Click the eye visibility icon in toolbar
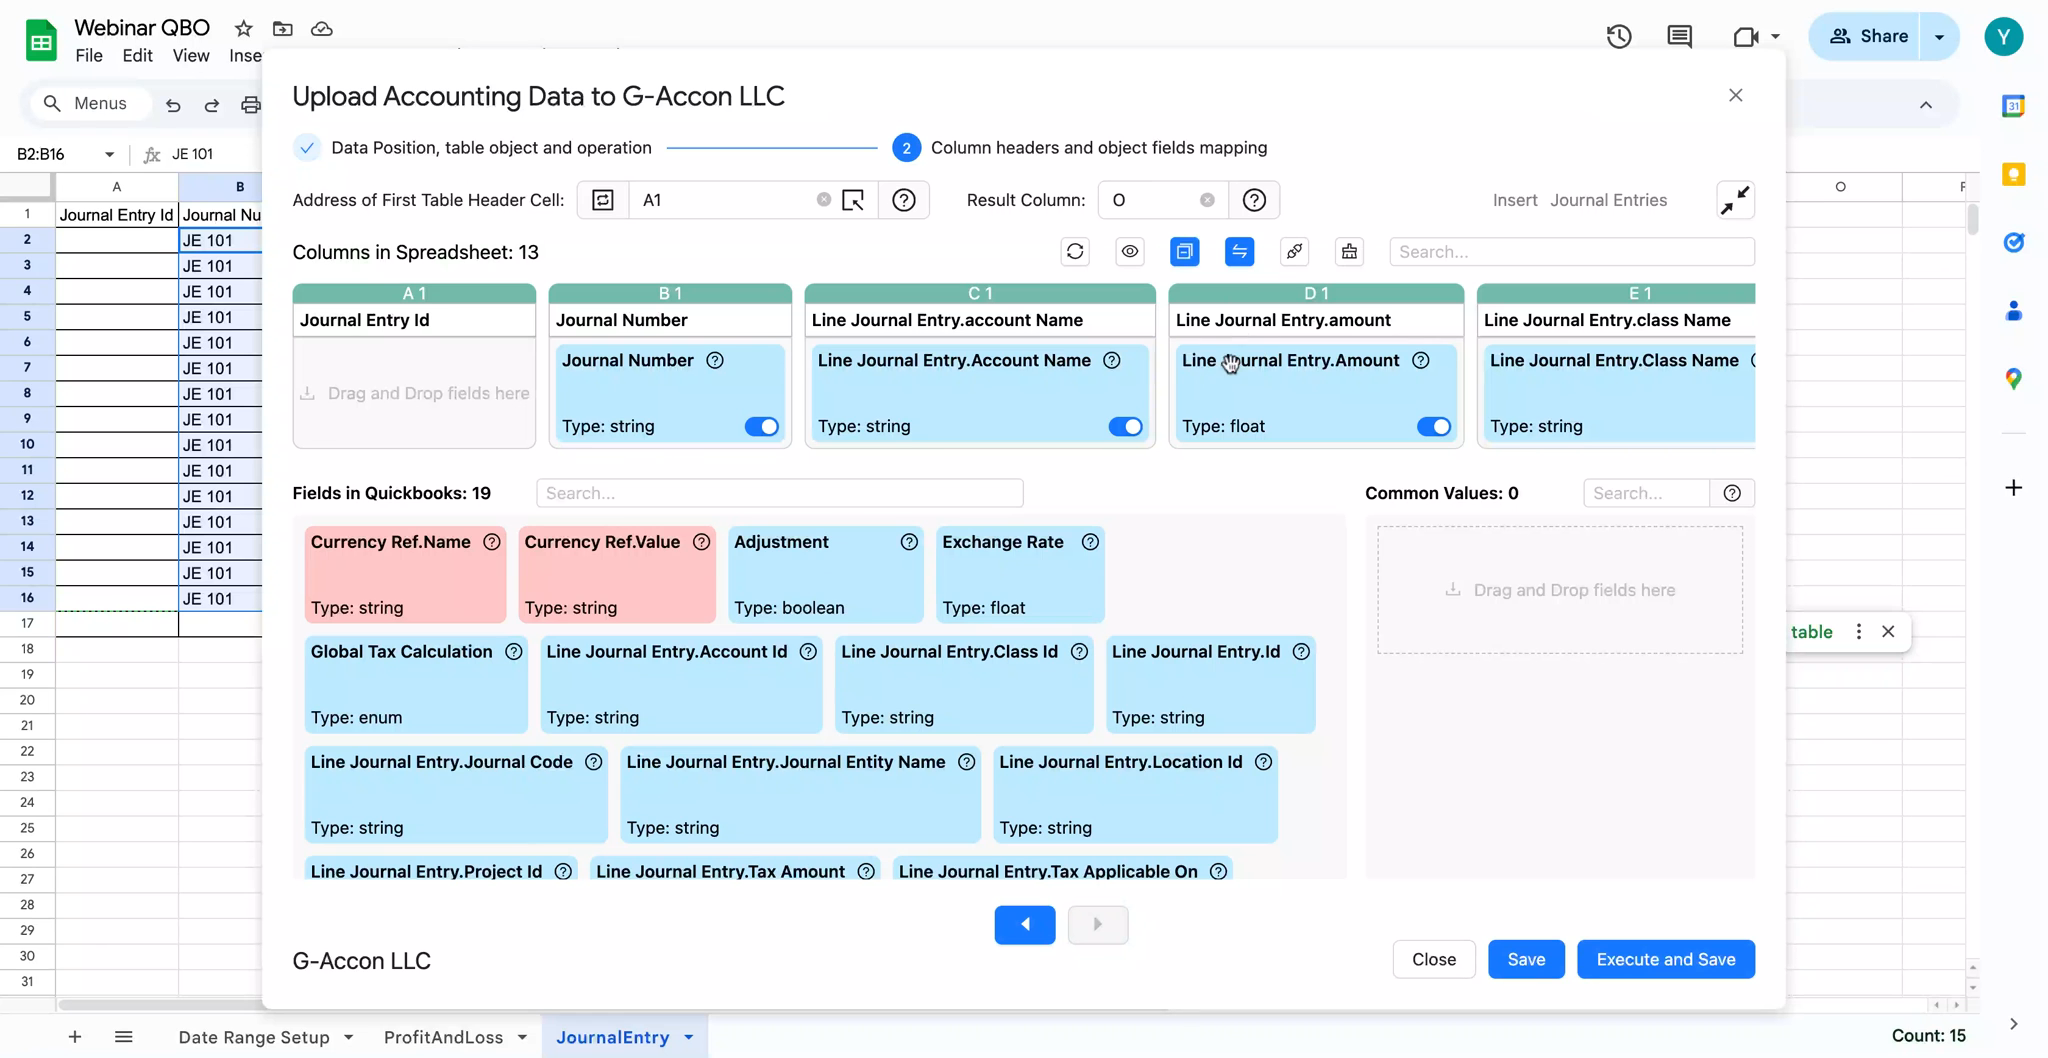This screenshot has height=1058, width=2048. click(x=1130, y=252)
